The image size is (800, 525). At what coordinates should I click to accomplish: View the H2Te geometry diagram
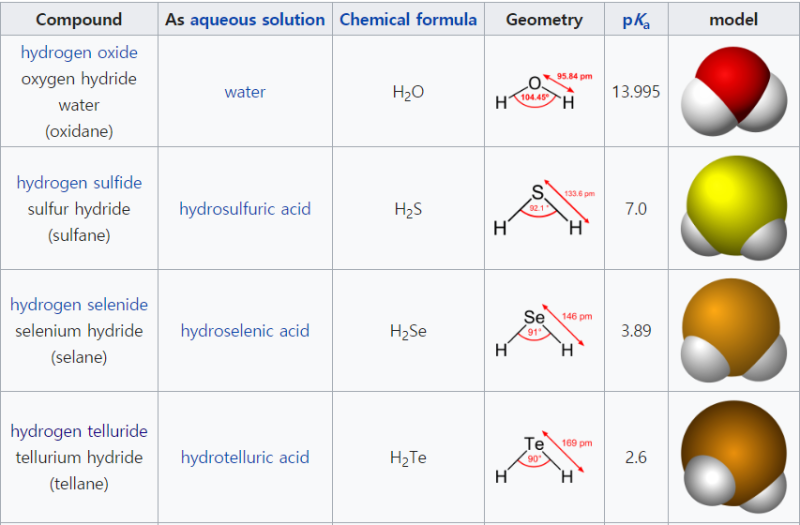(x=544, y=457)
